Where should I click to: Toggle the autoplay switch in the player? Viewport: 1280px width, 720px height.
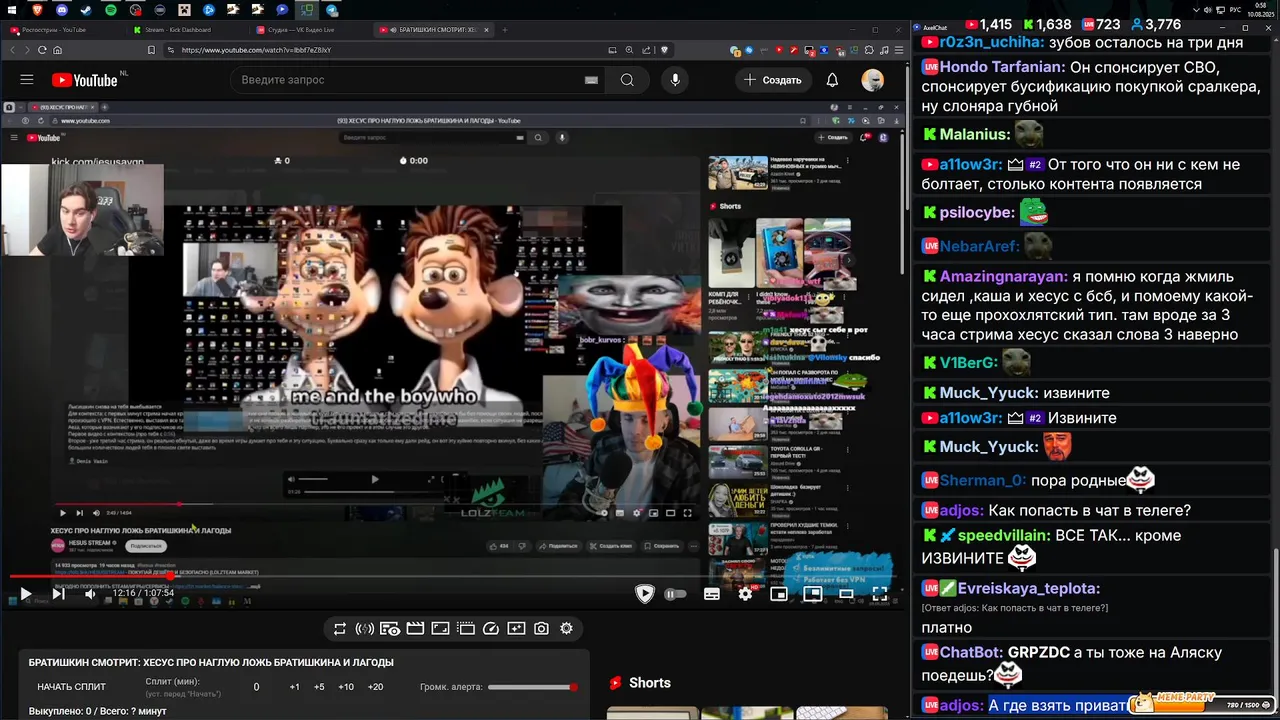676,594
